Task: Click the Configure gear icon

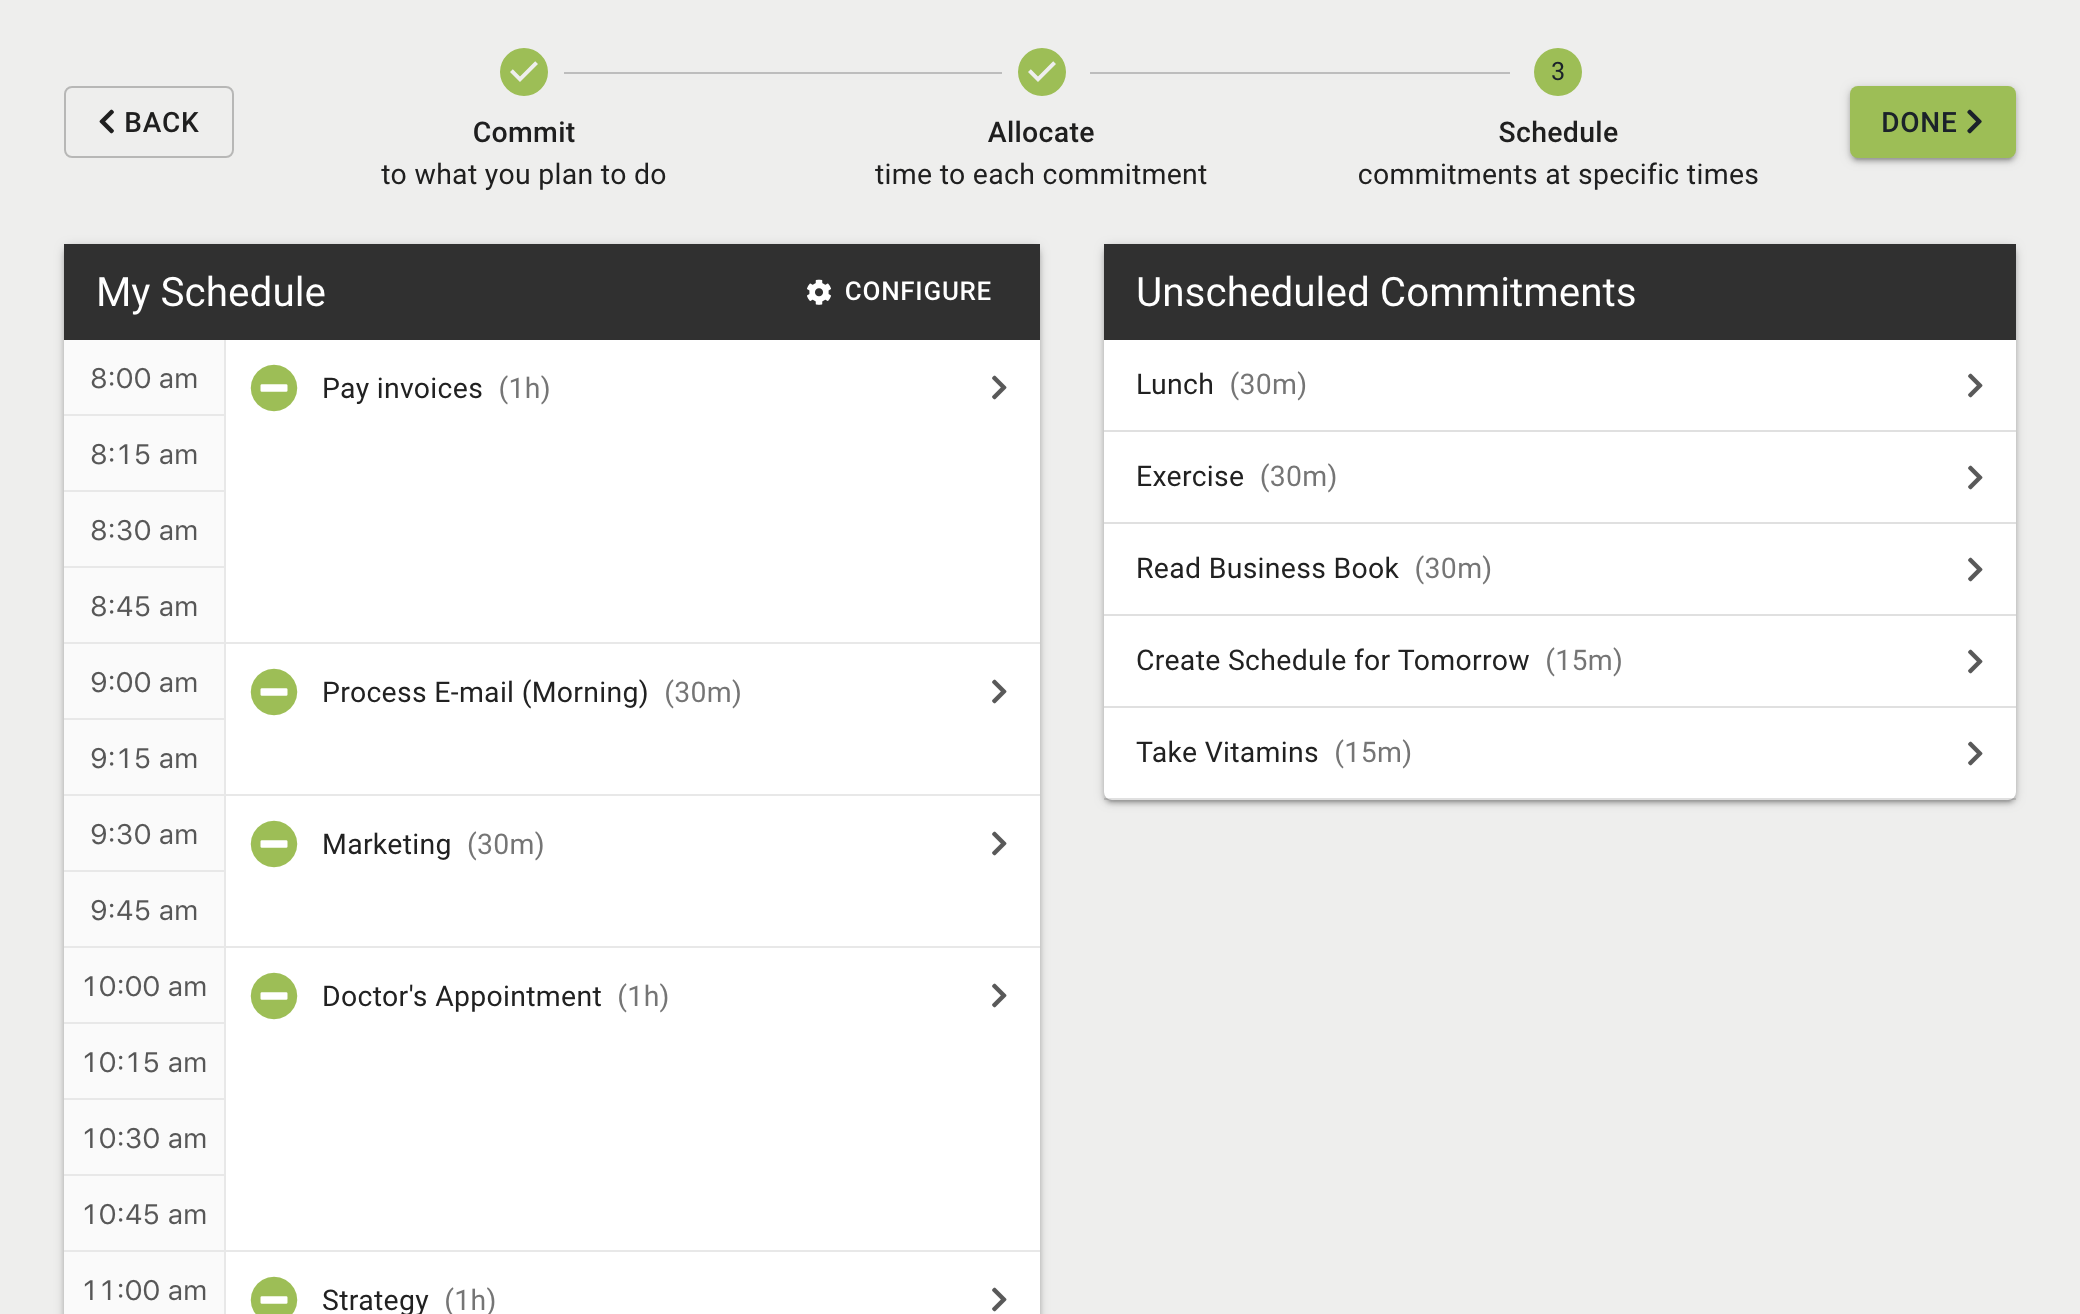Action: [819, 292]
